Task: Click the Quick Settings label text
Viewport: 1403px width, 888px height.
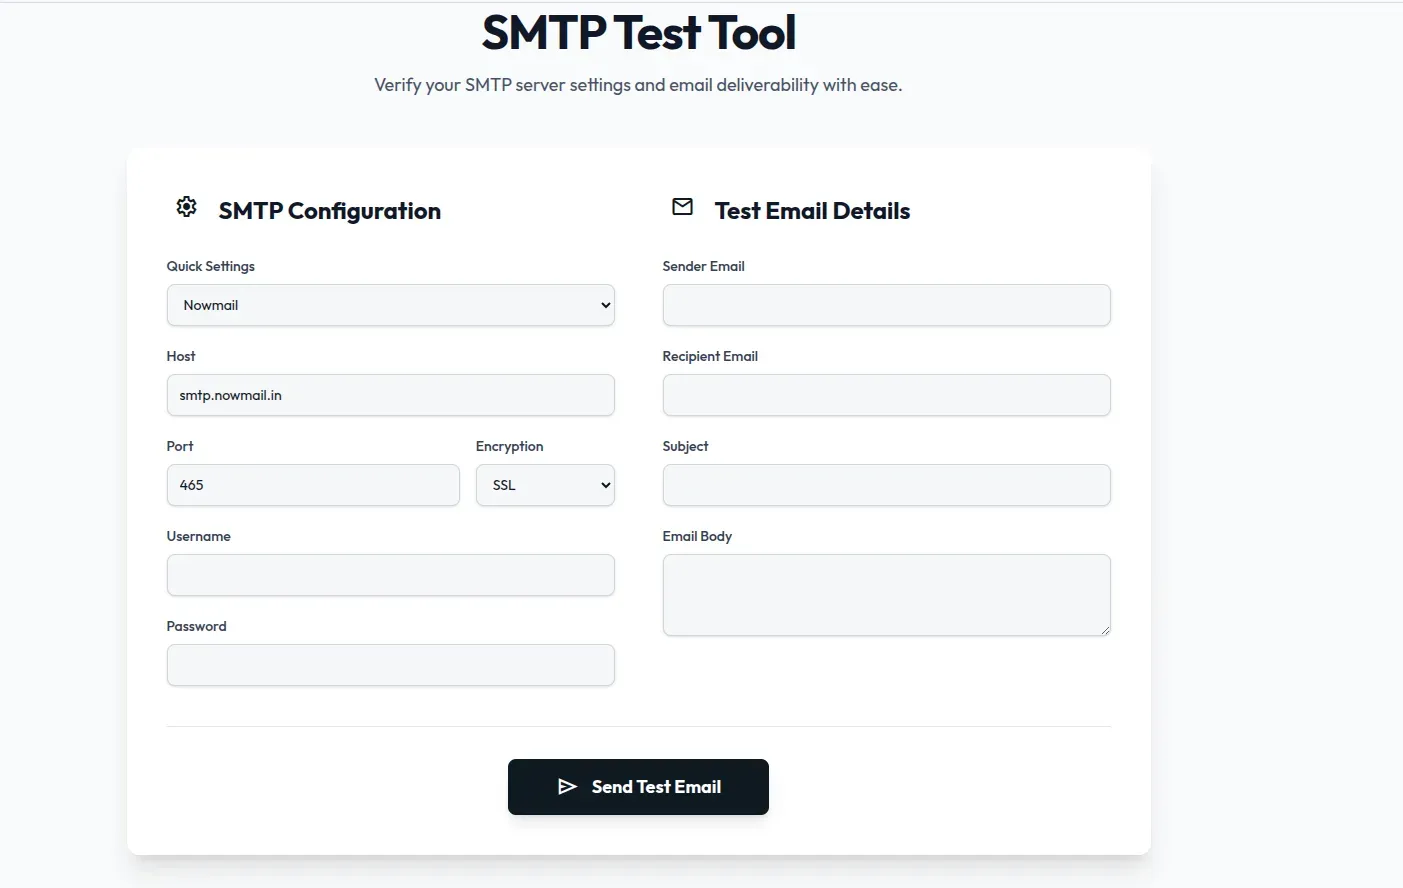Action: point(210,266)
